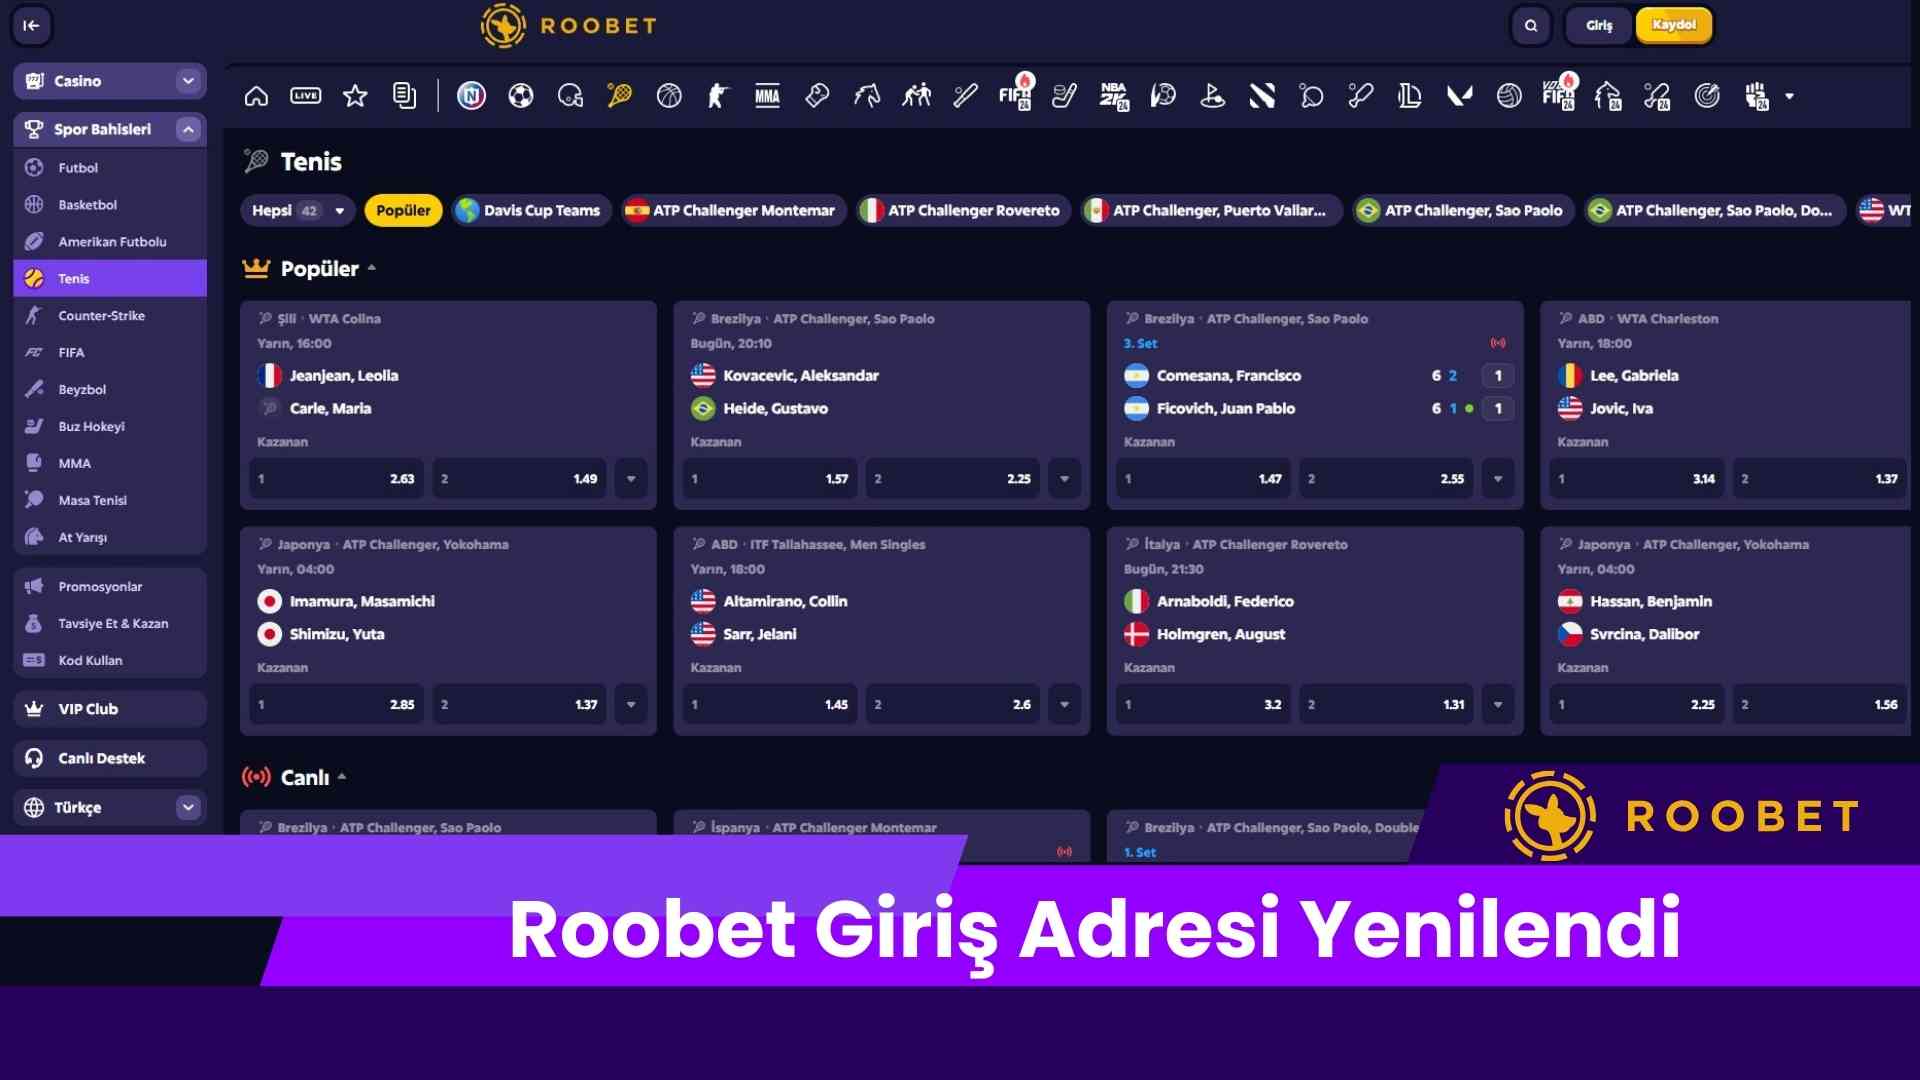
Task: Select ATP Challenger, Sao Paolo filter
Action: point(1463,210)
